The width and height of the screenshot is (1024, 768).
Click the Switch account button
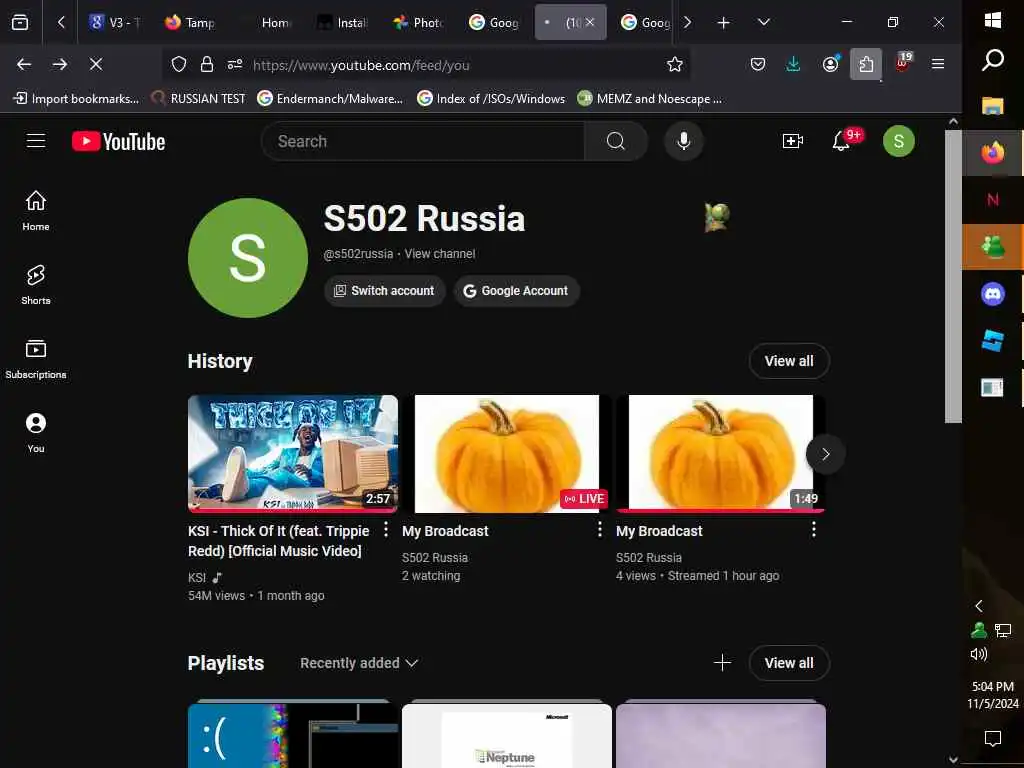385,291
